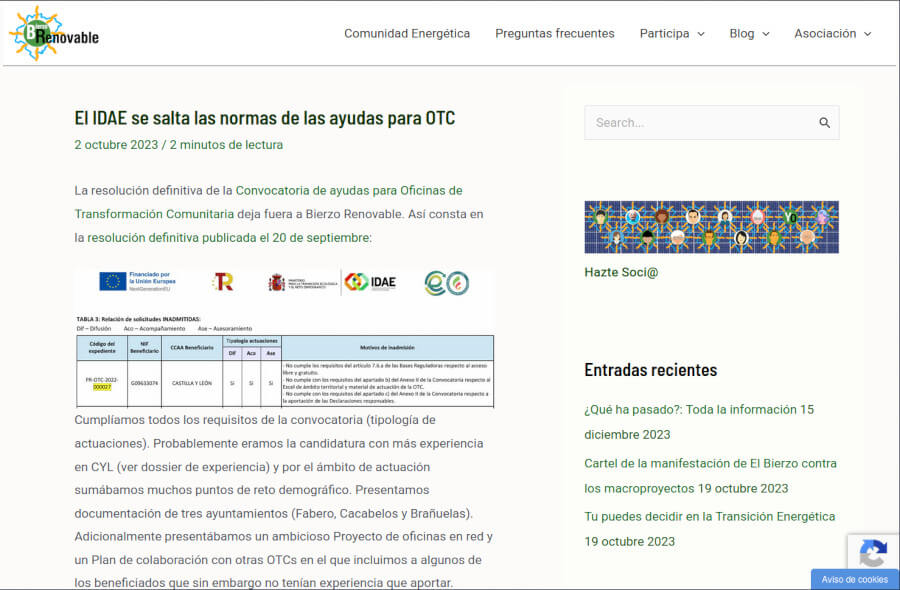Click the search magnifier icon
The image size is (900, 590).
[824, 123]
